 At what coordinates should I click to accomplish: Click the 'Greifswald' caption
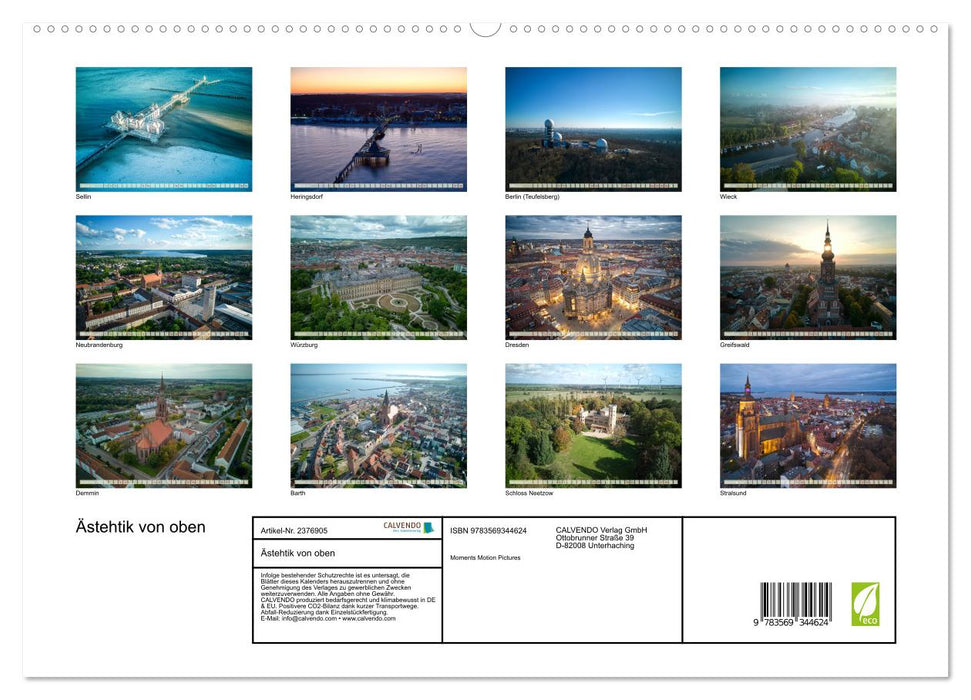(734, 345)
